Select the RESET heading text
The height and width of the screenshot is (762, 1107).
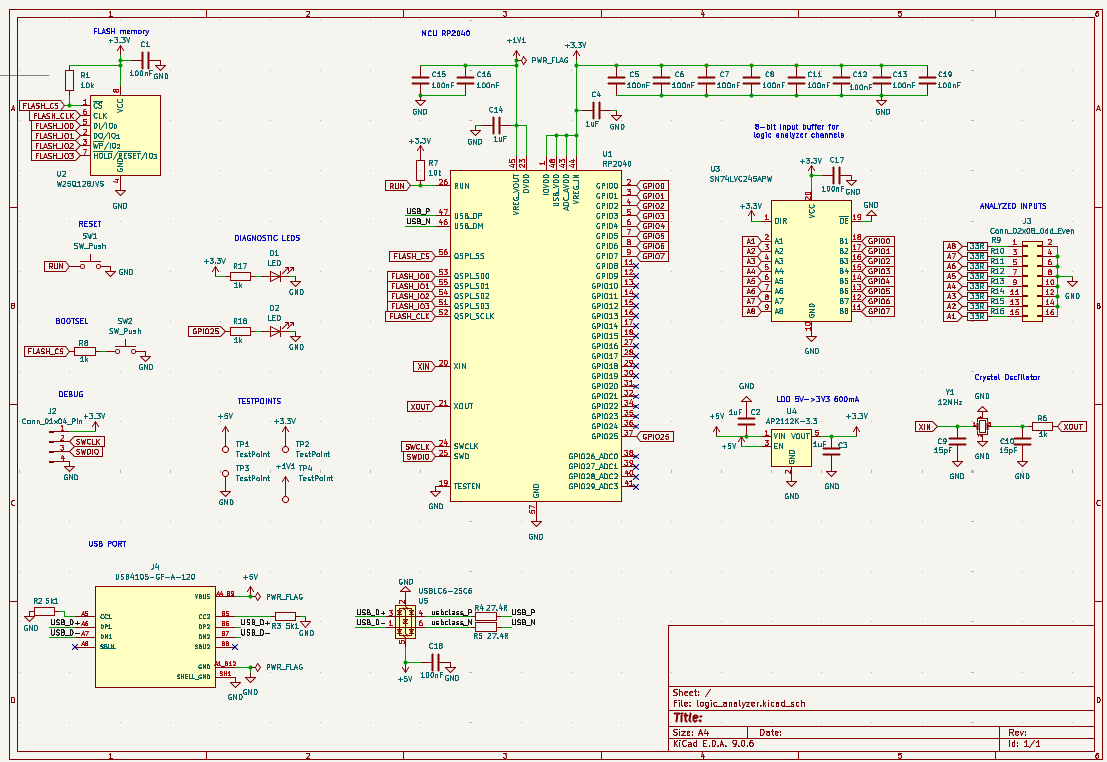[90, 224]
